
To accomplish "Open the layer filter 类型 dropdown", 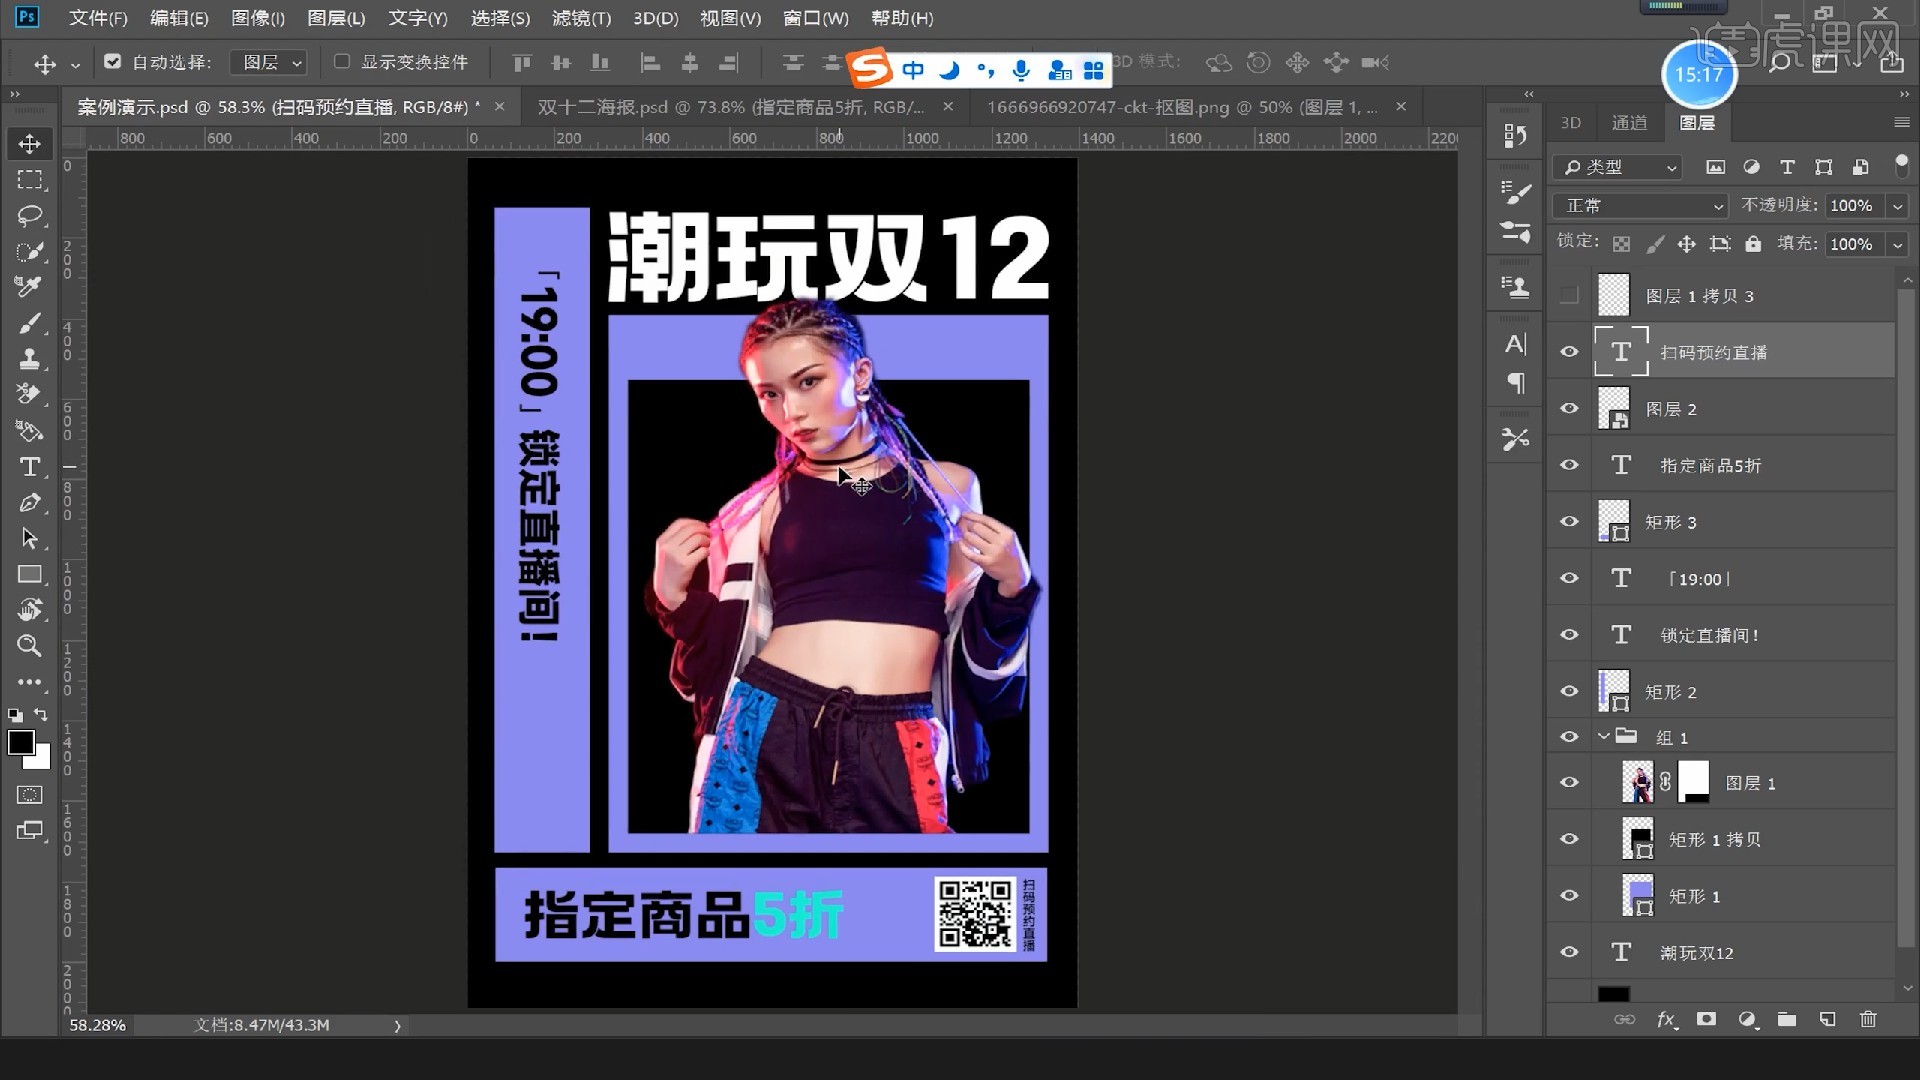I will coord(1617,167).
